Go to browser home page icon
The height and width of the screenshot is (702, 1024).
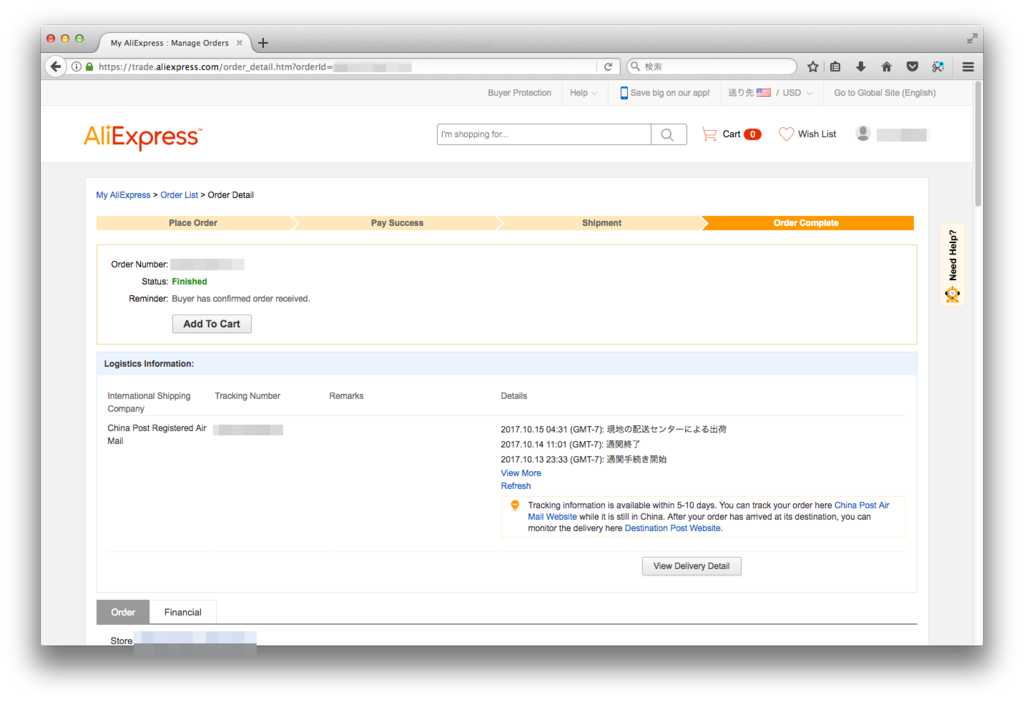click(886, 67)
